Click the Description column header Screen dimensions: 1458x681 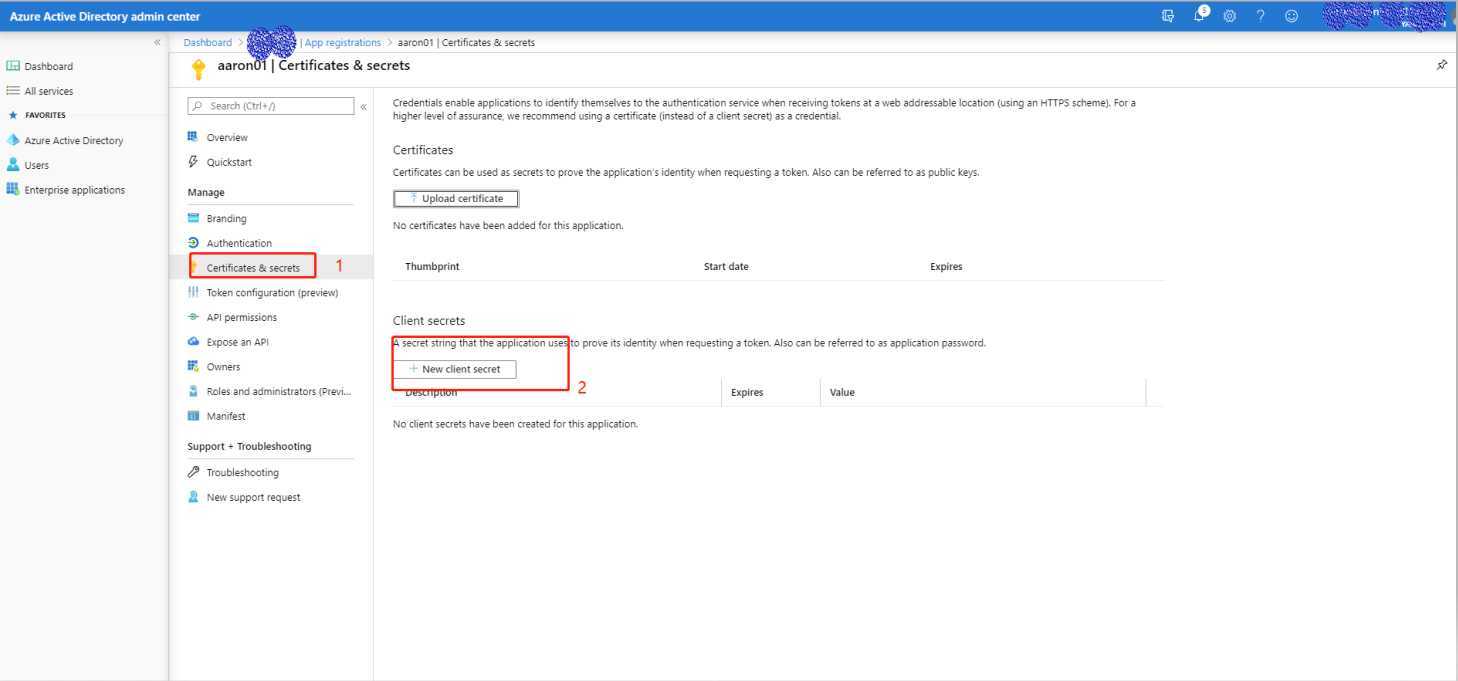[431, 393]
